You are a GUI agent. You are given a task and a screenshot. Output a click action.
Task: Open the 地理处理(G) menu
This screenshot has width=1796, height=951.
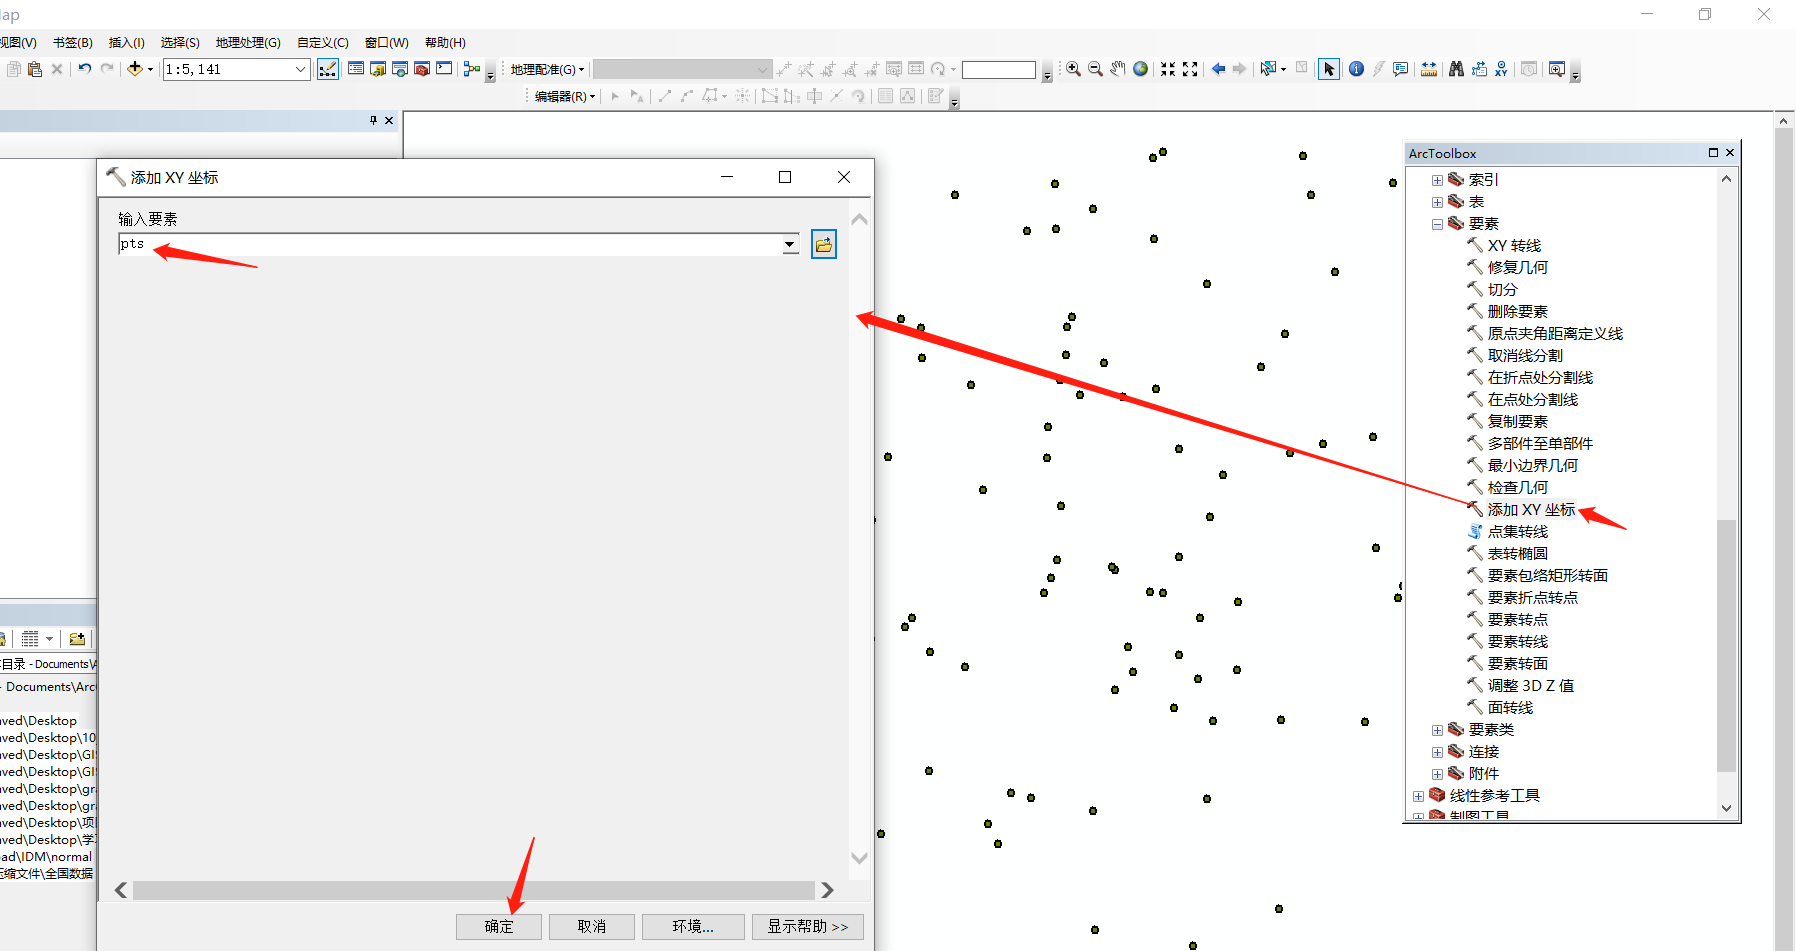248,42
